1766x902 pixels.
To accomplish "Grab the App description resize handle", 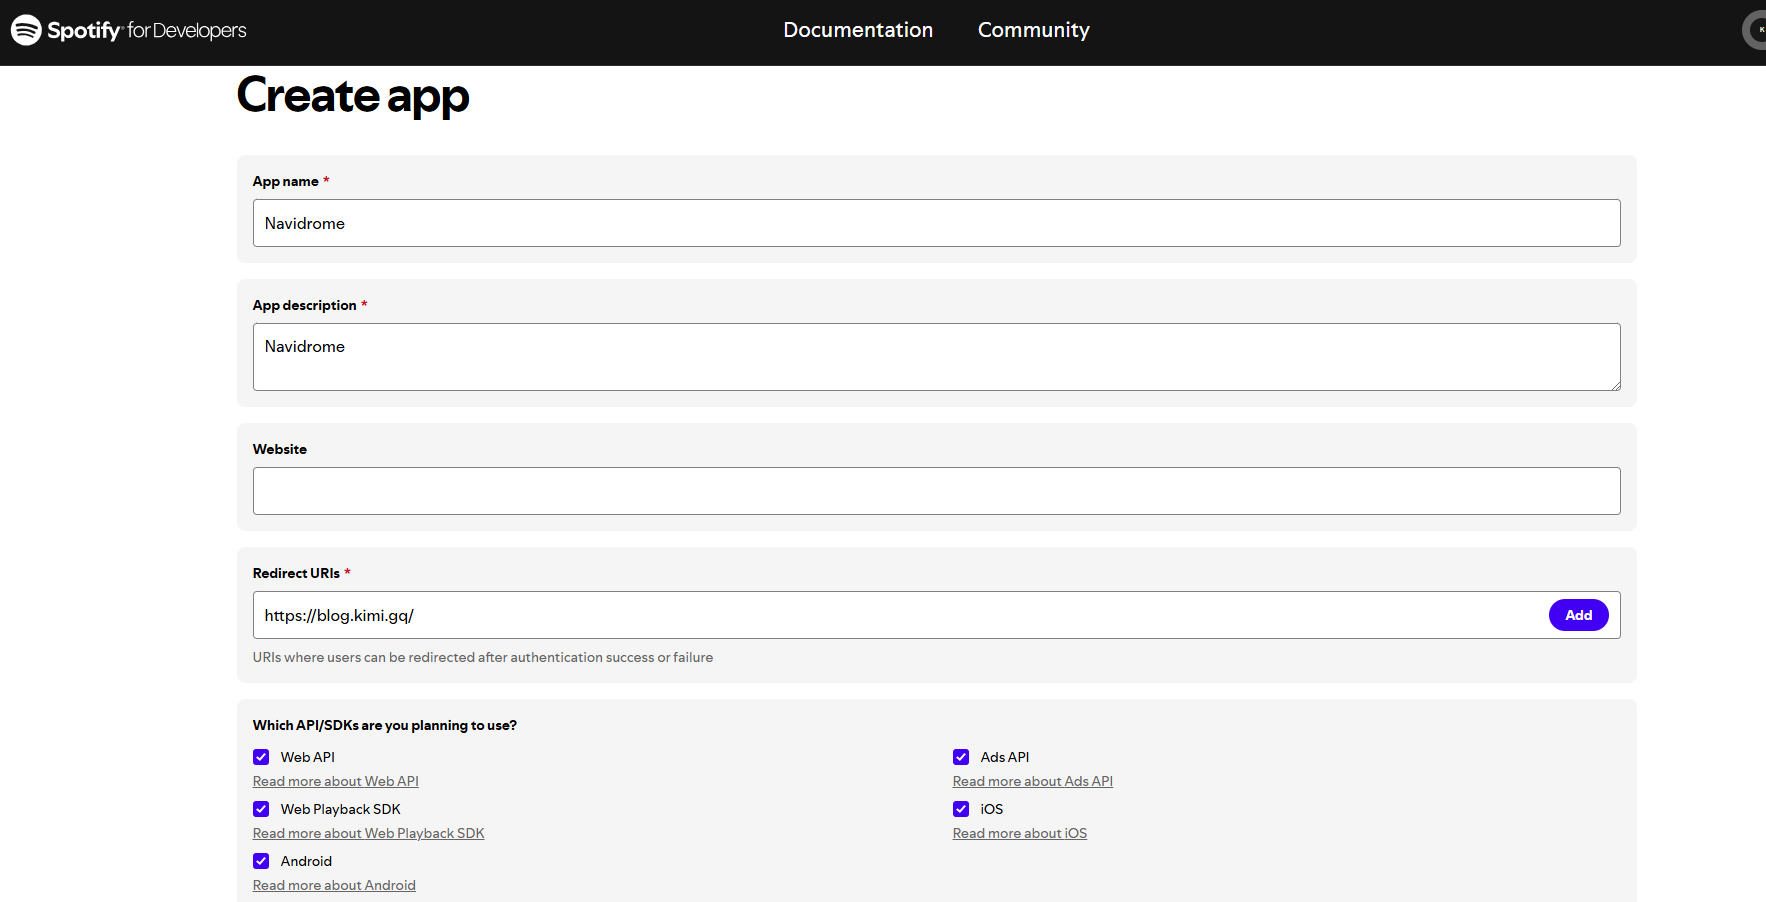I will (x=1615, y=385).
